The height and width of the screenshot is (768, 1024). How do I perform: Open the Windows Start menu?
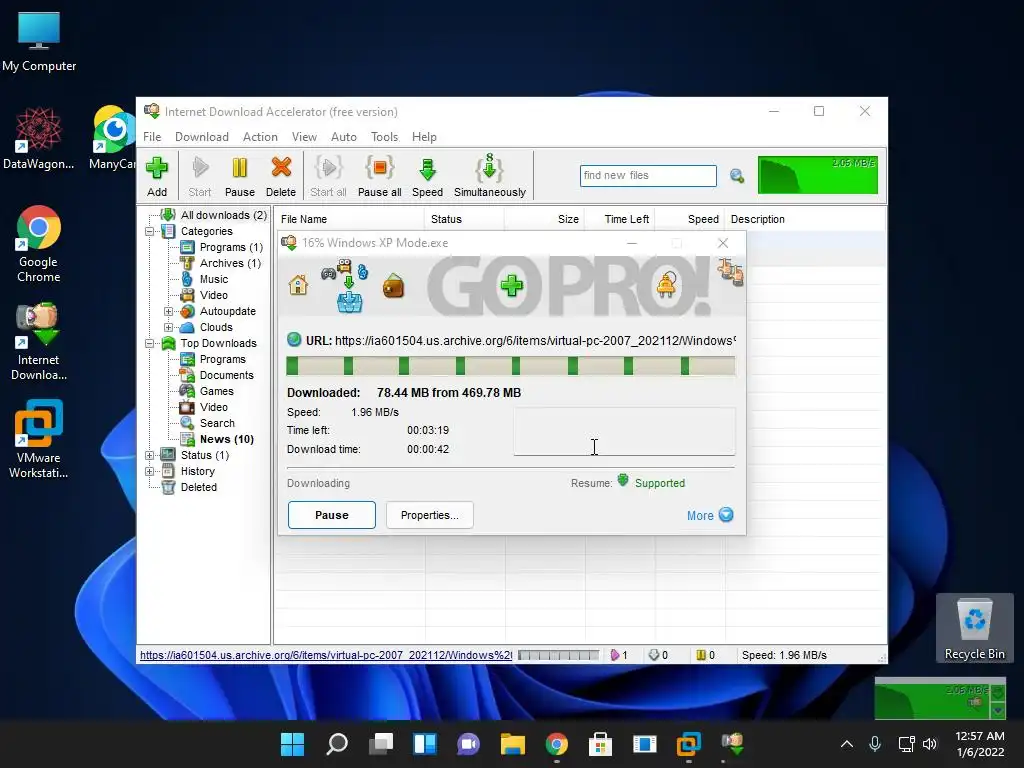tap(293, 744)
